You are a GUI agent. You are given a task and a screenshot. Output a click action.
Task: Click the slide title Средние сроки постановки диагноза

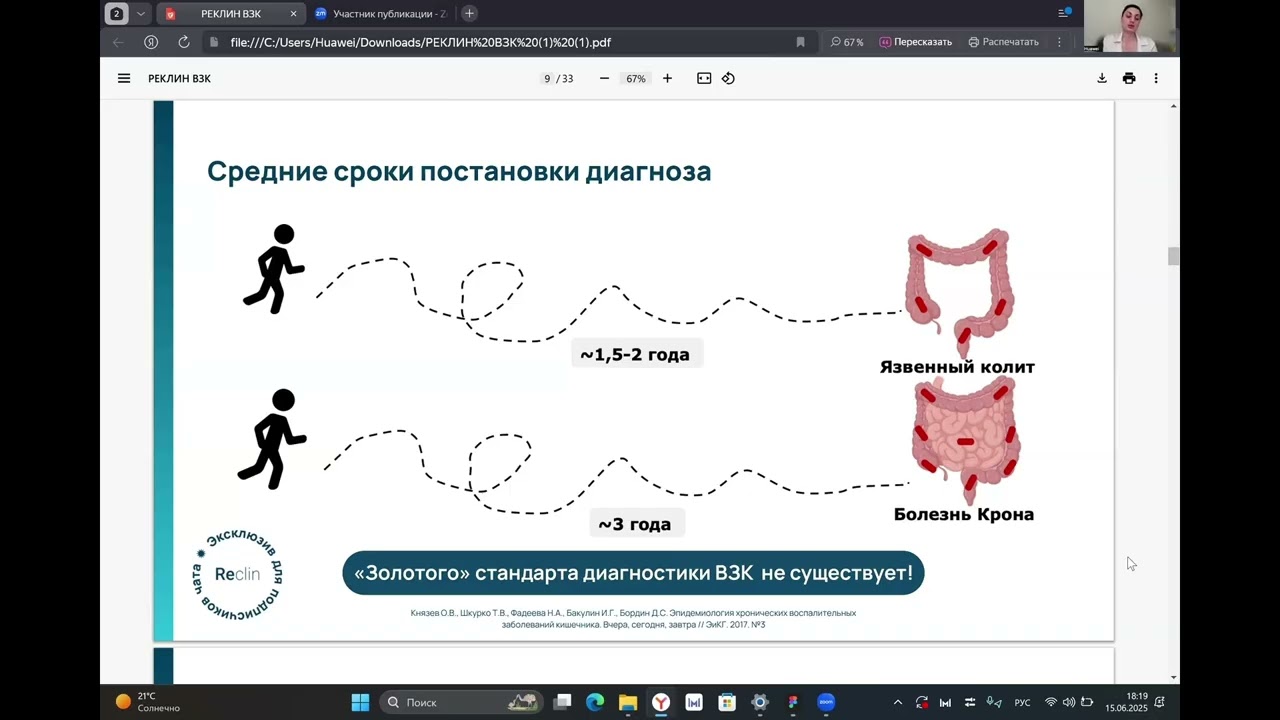click(x=459, y=171)
